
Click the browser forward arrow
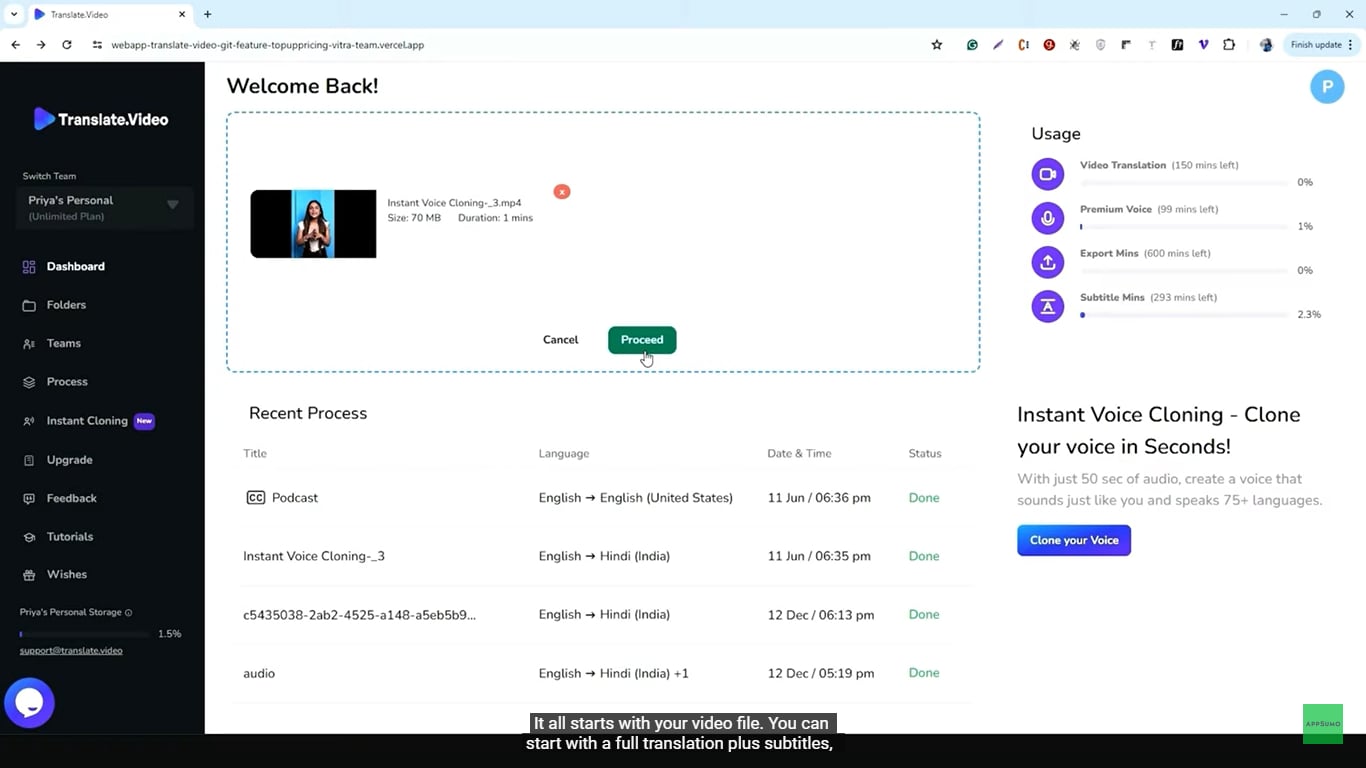pos(41,45)
